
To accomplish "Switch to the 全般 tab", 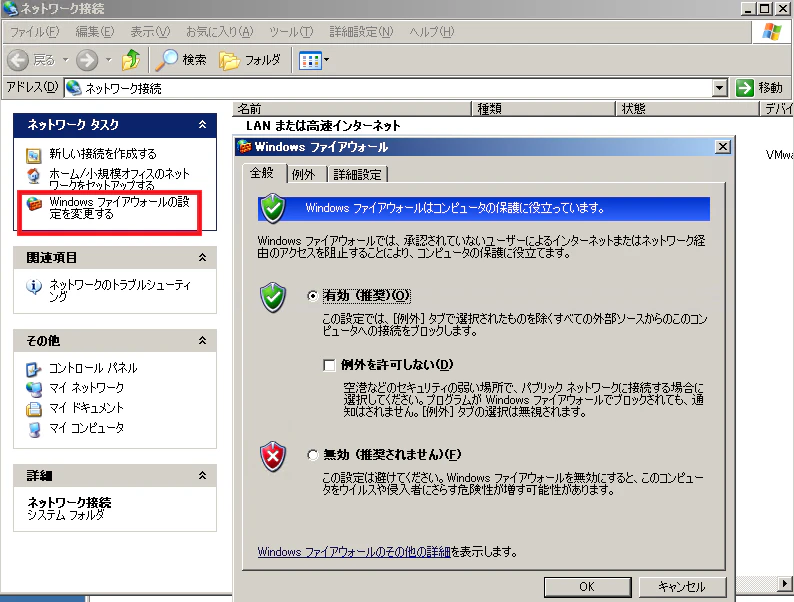I will (x=264, y=173).
